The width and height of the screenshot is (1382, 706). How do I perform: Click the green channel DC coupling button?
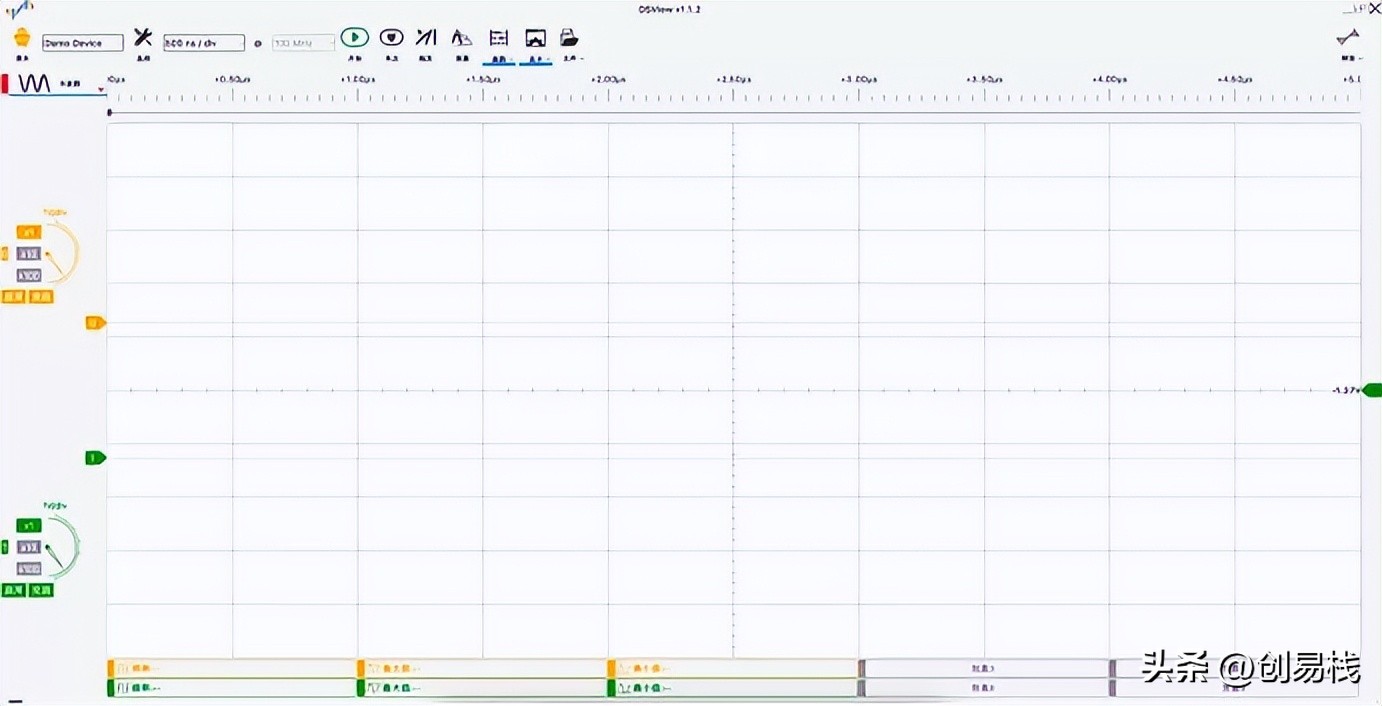pyautogui.click(x=13, y=590)
